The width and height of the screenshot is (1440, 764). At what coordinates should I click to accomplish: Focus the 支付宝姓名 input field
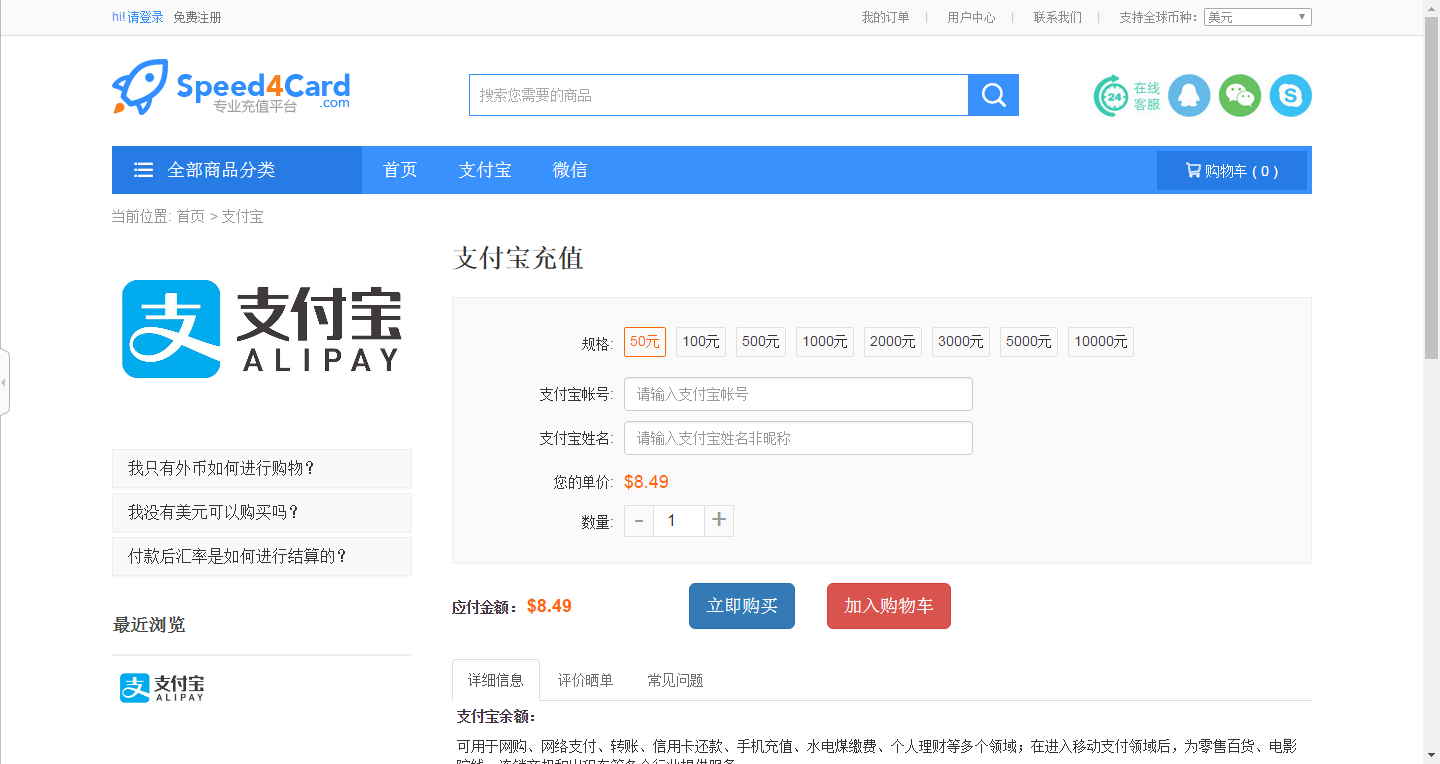pos(798,438)
